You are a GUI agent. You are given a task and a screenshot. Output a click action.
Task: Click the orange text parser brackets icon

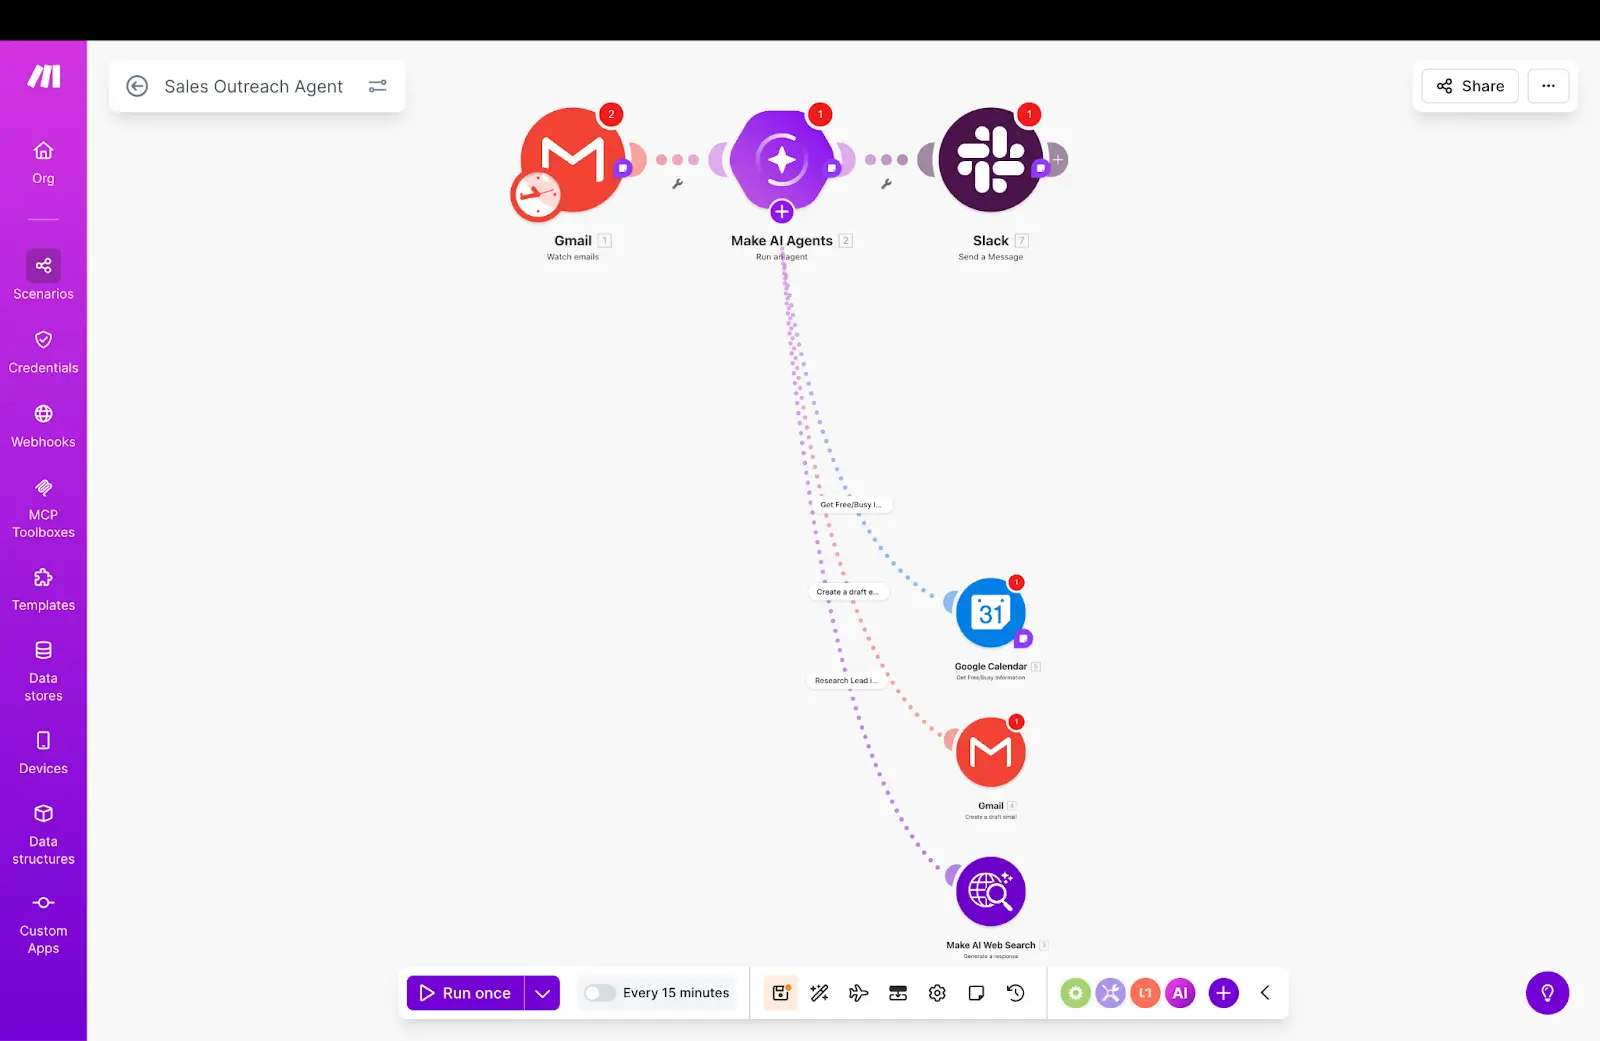(1145, 993)
